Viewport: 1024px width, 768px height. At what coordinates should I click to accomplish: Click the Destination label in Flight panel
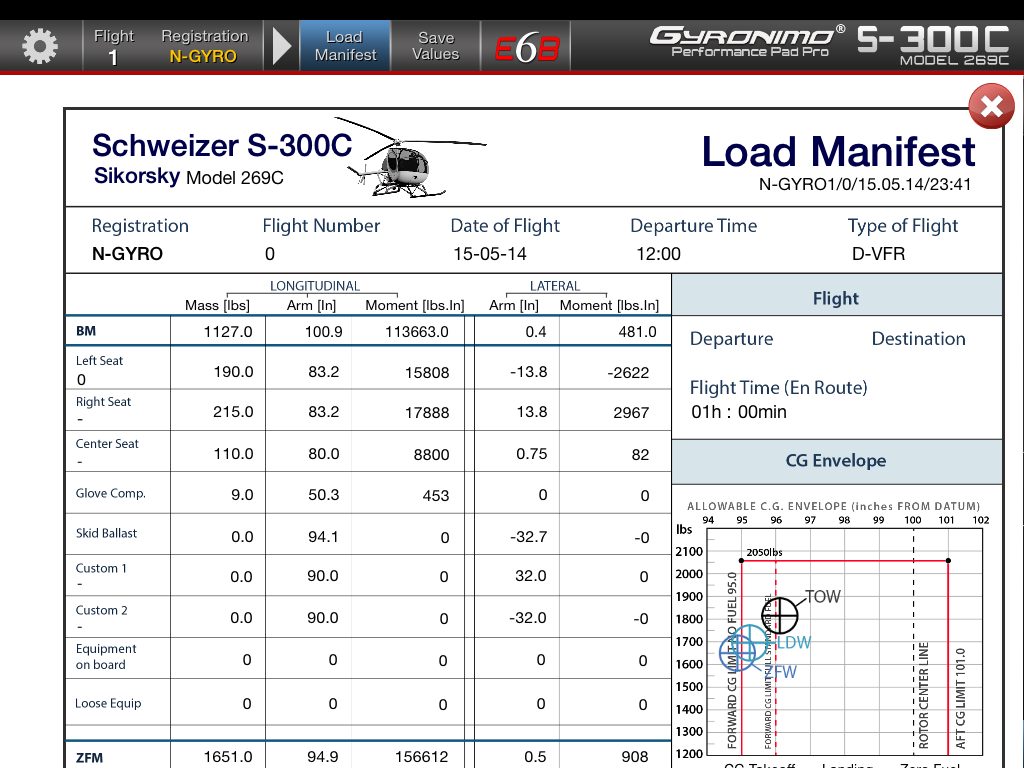[x=918, y=339]
